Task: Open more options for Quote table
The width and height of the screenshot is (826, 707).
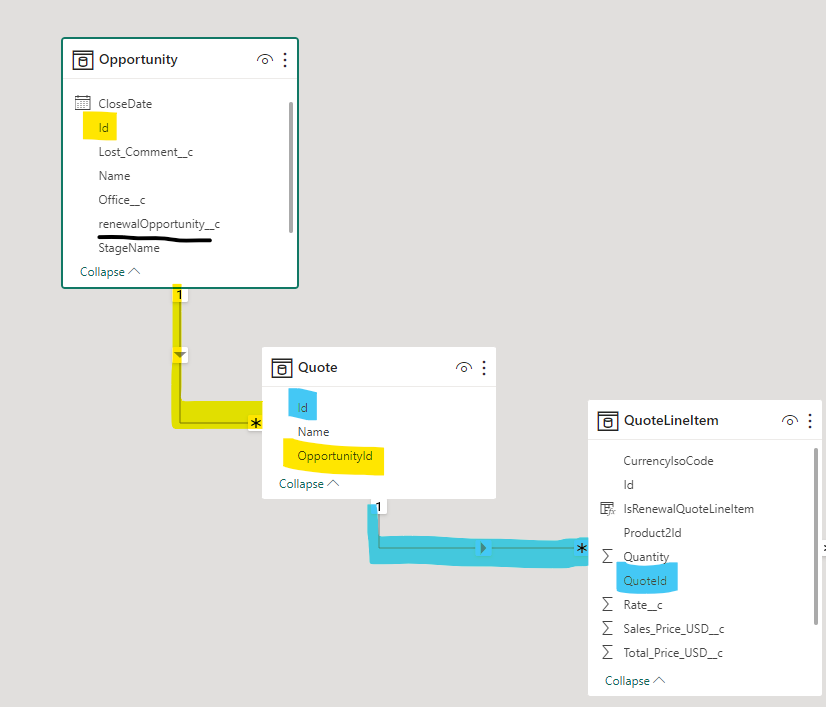Action: coord(484,367)
